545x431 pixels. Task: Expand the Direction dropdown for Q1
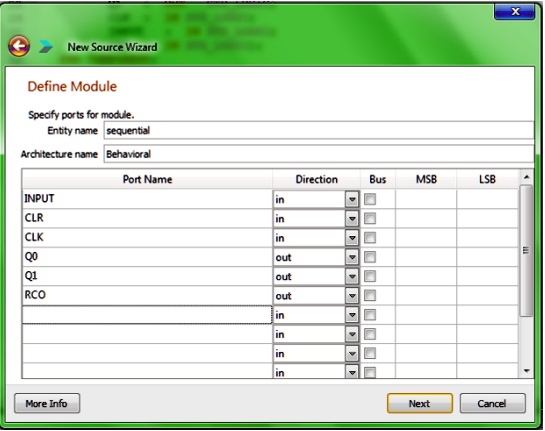tap(352, 277)
